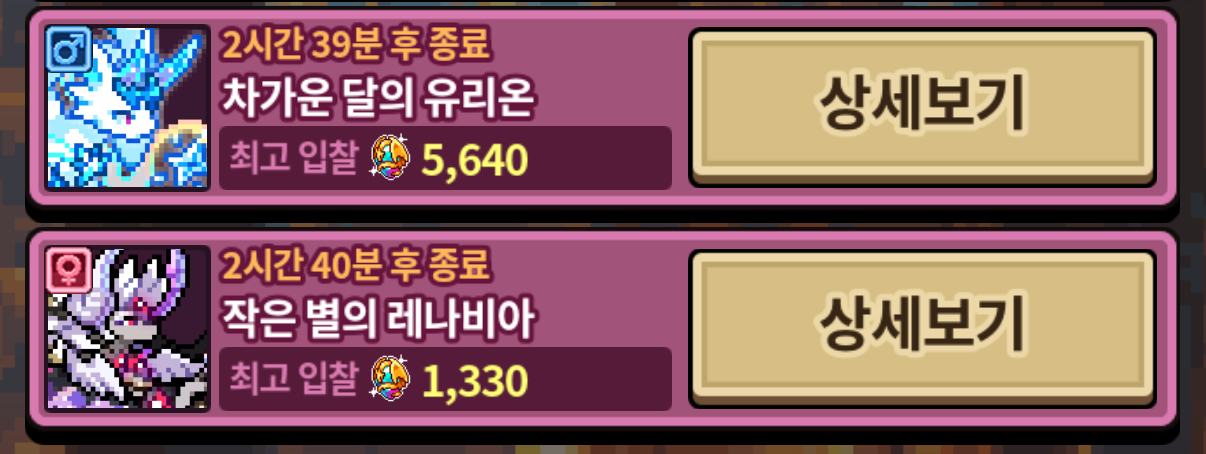Screen dimensions: 1206x454
Task: Click the 5,640 bid amount
Action: (474, 158)
